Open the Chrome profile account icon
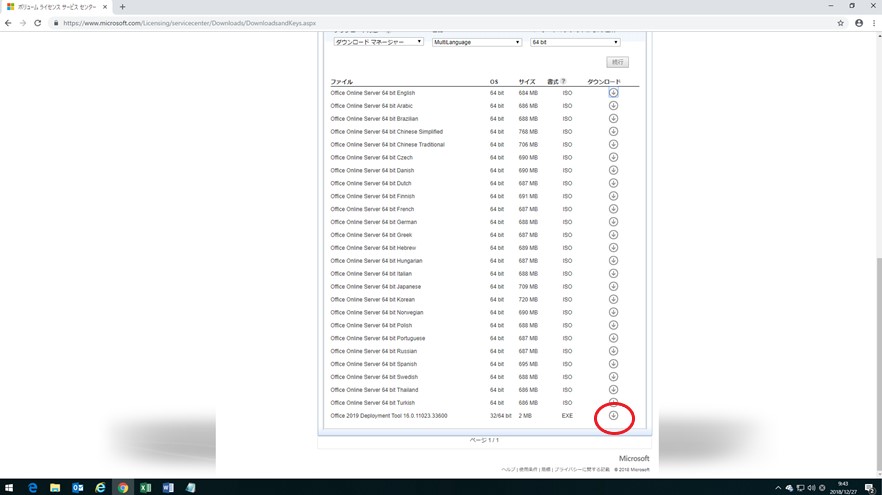Screen dimensions: 882x495 859,23
